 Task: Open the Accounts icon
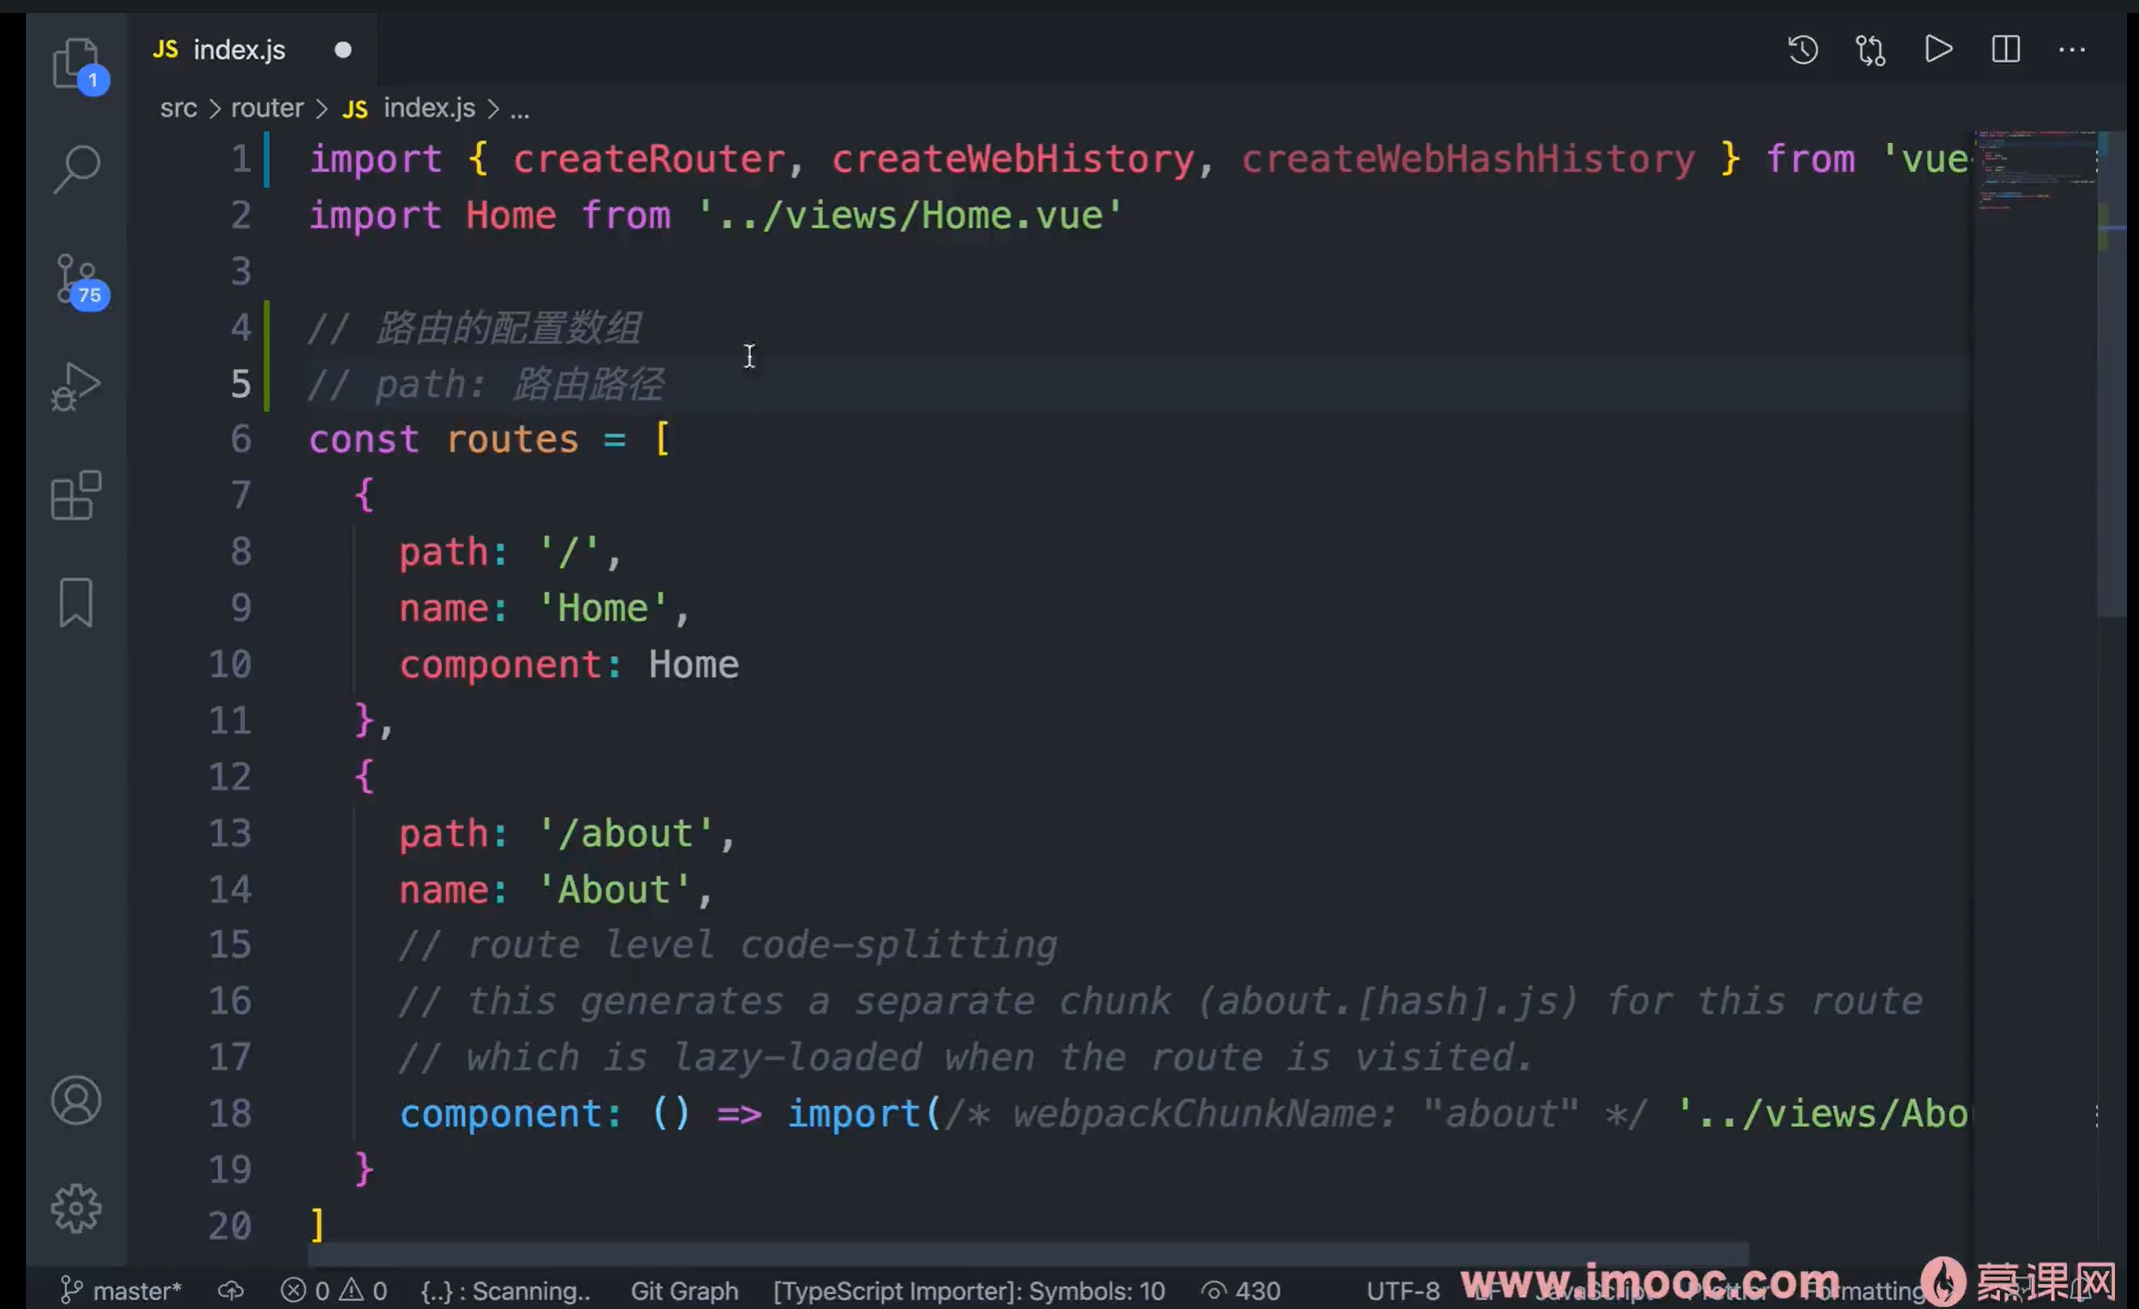point(76,1101)
